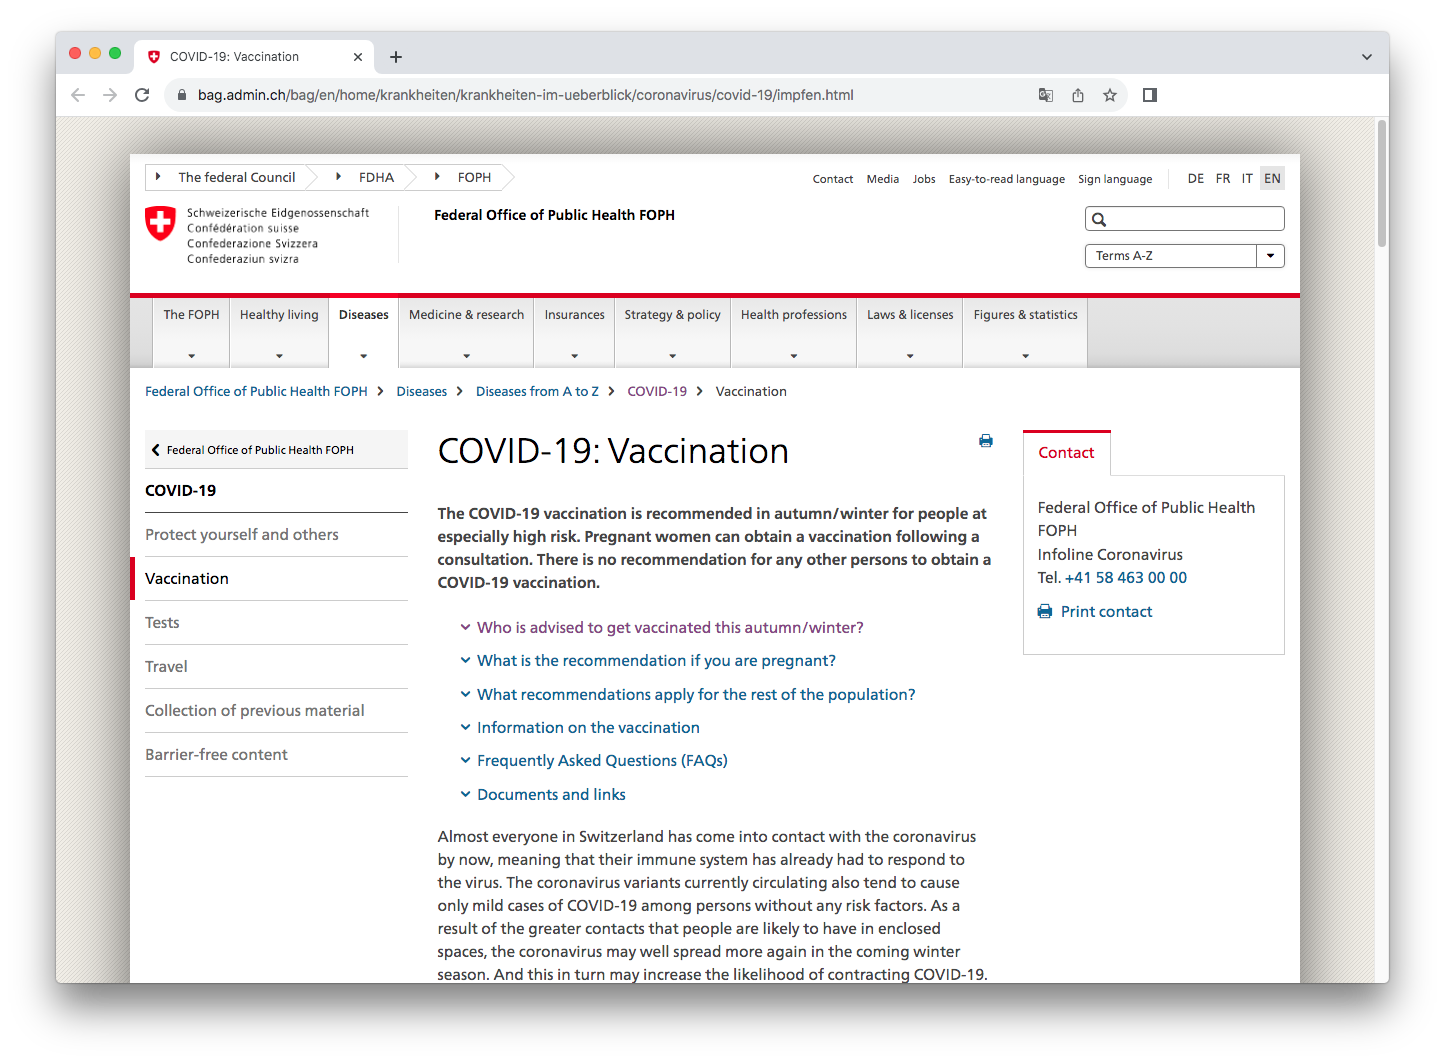Go to COVID-19 breadcrumb link
Screen dimensions: 1445x1063
click(x=657, y=391)
